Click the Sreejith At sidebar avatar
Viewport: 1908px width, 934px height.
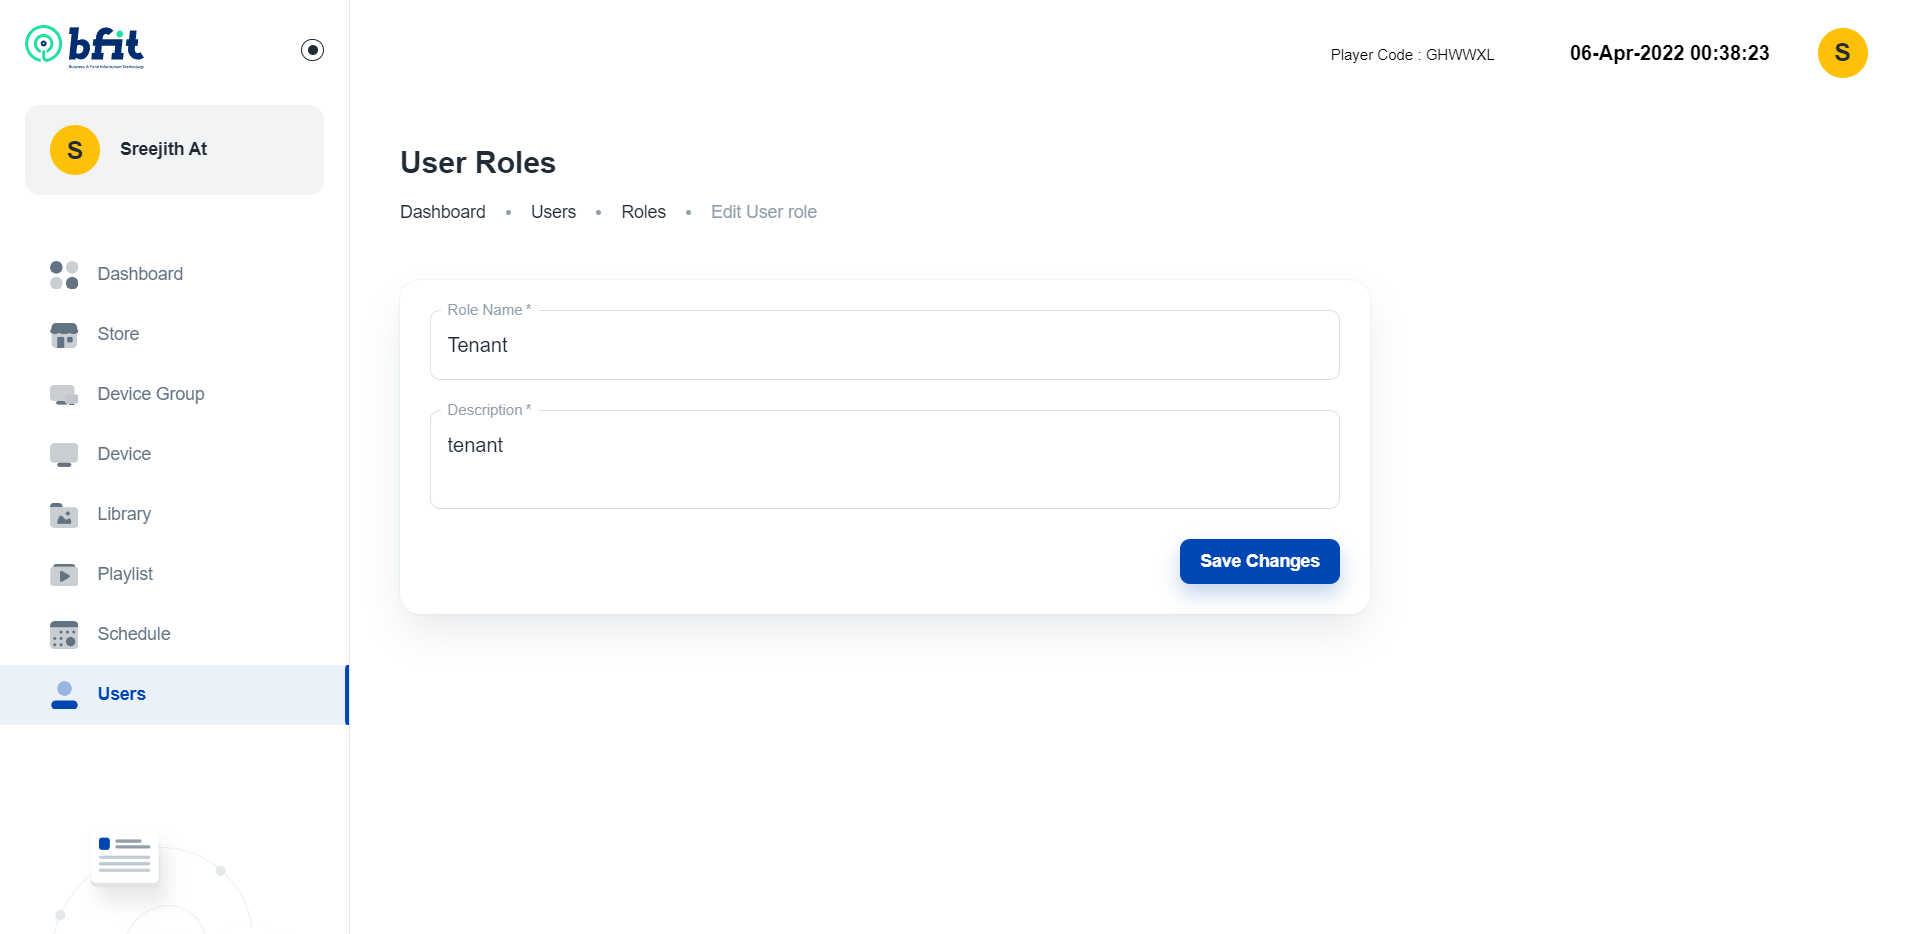pyautogui.click(x=75, y=150)
